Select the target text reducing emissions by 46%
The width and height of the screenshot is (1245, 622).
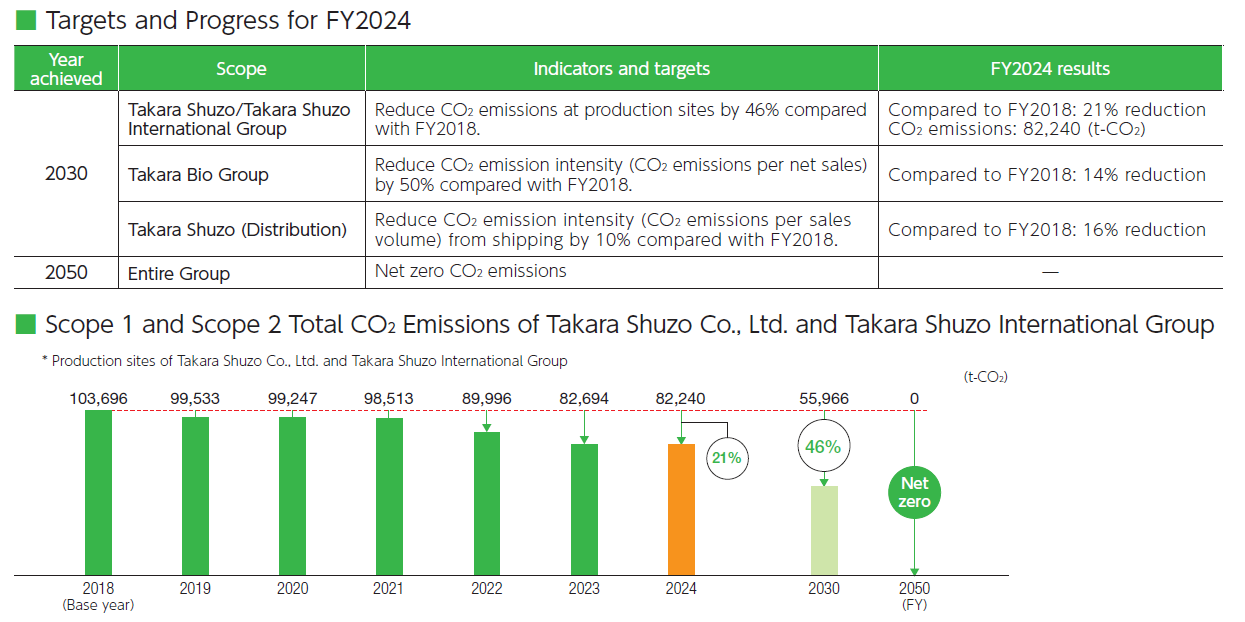[620, 119]
